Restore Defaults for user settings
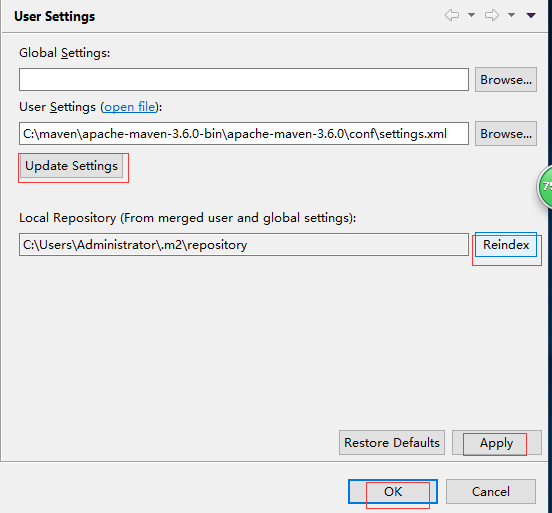The height and width of the screenshot is (513, 552). [392, 443]
